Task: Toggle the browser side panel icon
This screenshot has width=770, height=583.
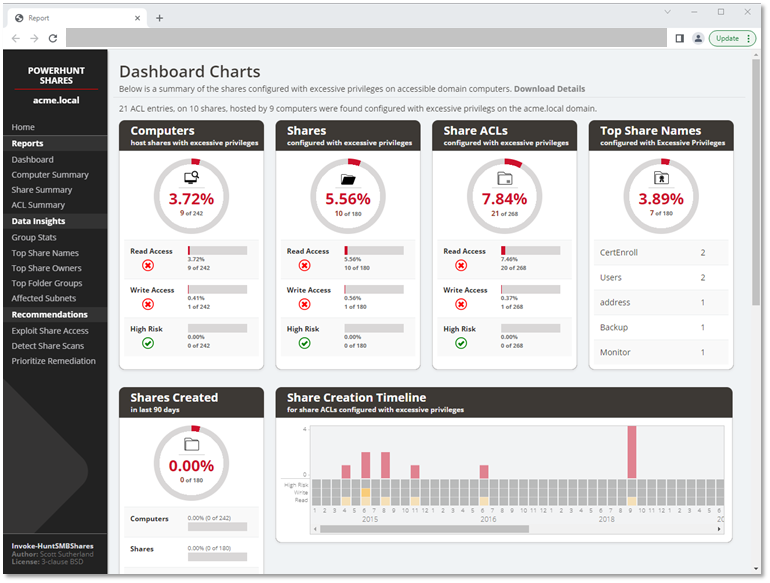Action: 679,38
